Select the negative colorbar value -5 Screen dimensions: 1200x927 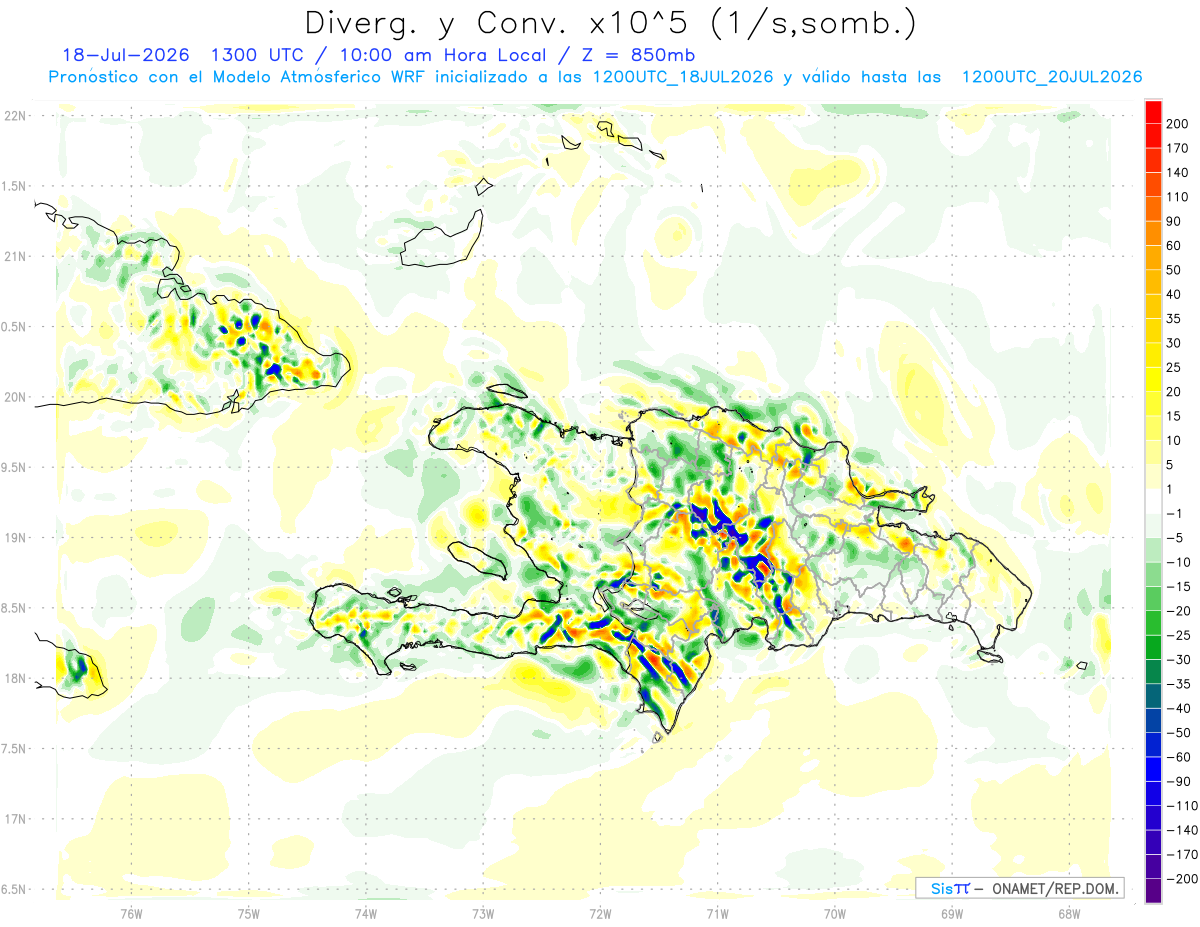(1174, 538)
